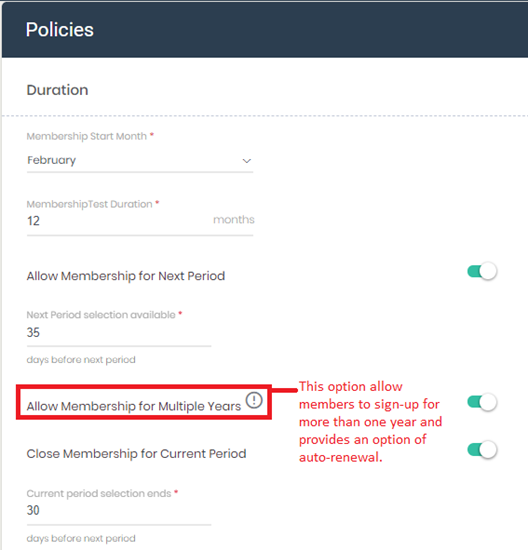Click the info icon beside Multiple Years
Image resolution: width=528 pixels, height=550 pixels.
(254, 400)
